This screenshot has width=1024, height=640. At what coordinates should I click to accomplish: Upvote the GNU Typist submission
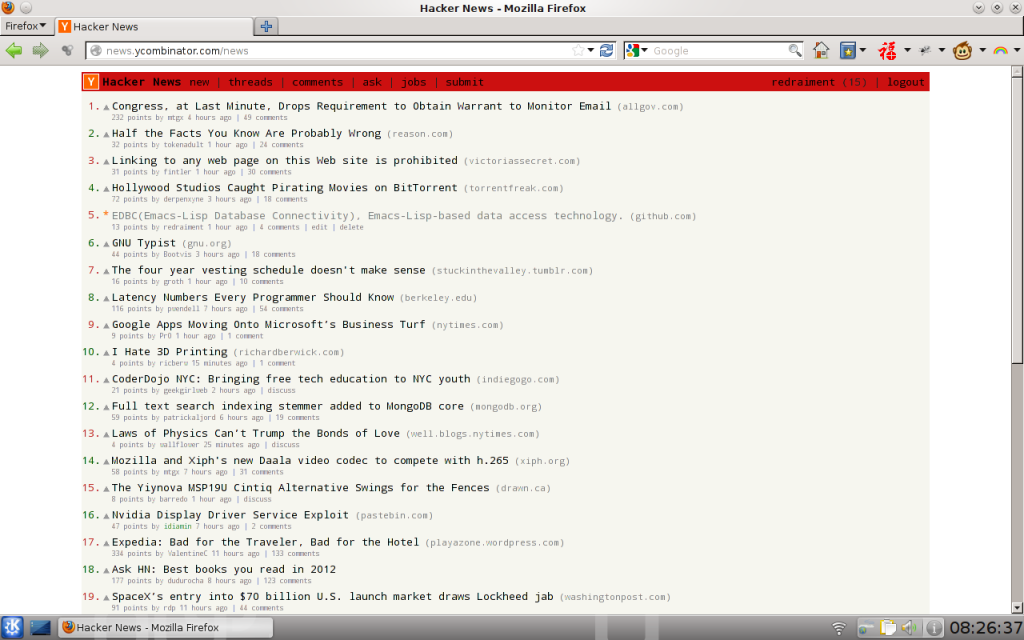[106, 242]
